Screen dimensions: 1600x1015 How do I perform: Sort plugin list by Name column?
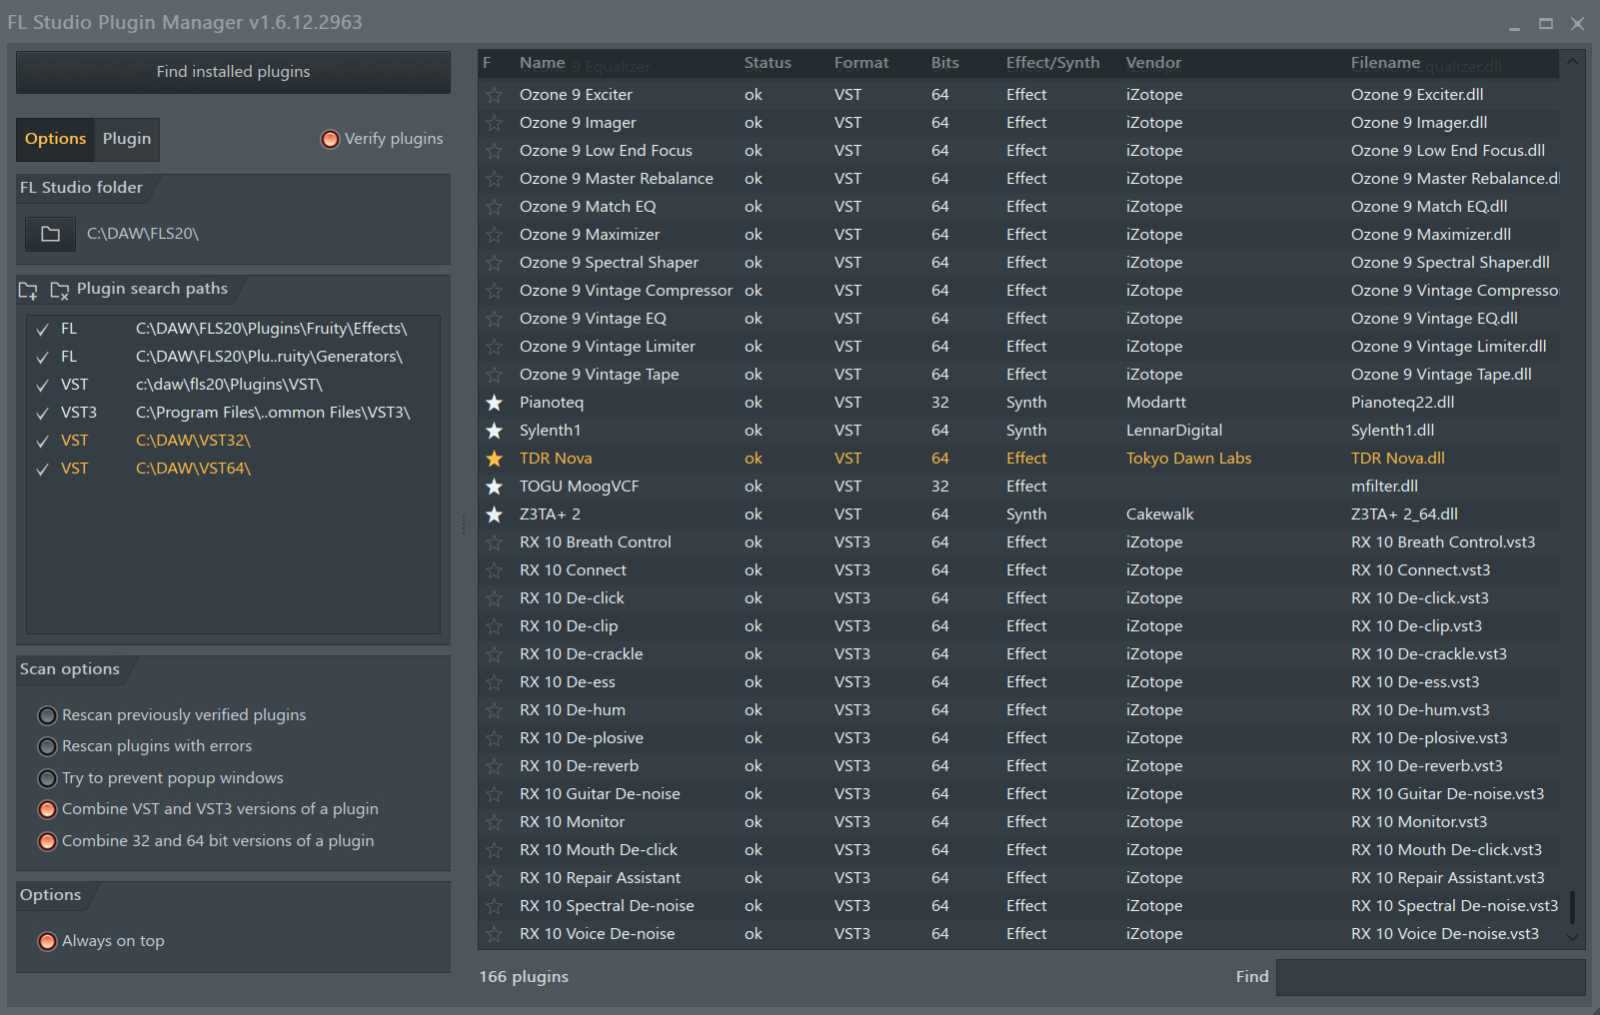pyautogui.click(x=542, y=63)
